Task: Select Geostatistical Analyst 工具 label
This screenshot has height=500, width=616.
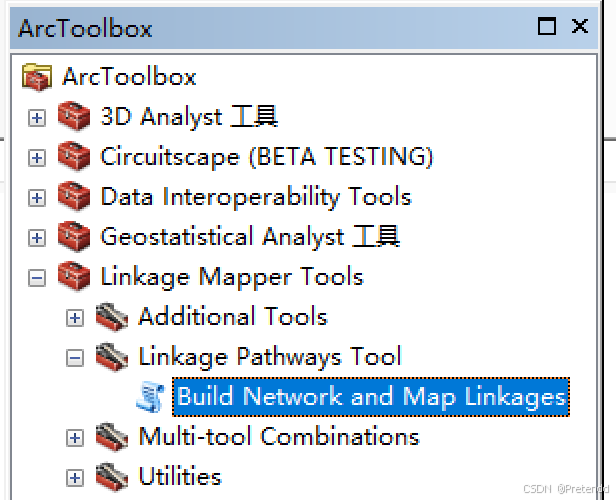Action: pos(250,237)
